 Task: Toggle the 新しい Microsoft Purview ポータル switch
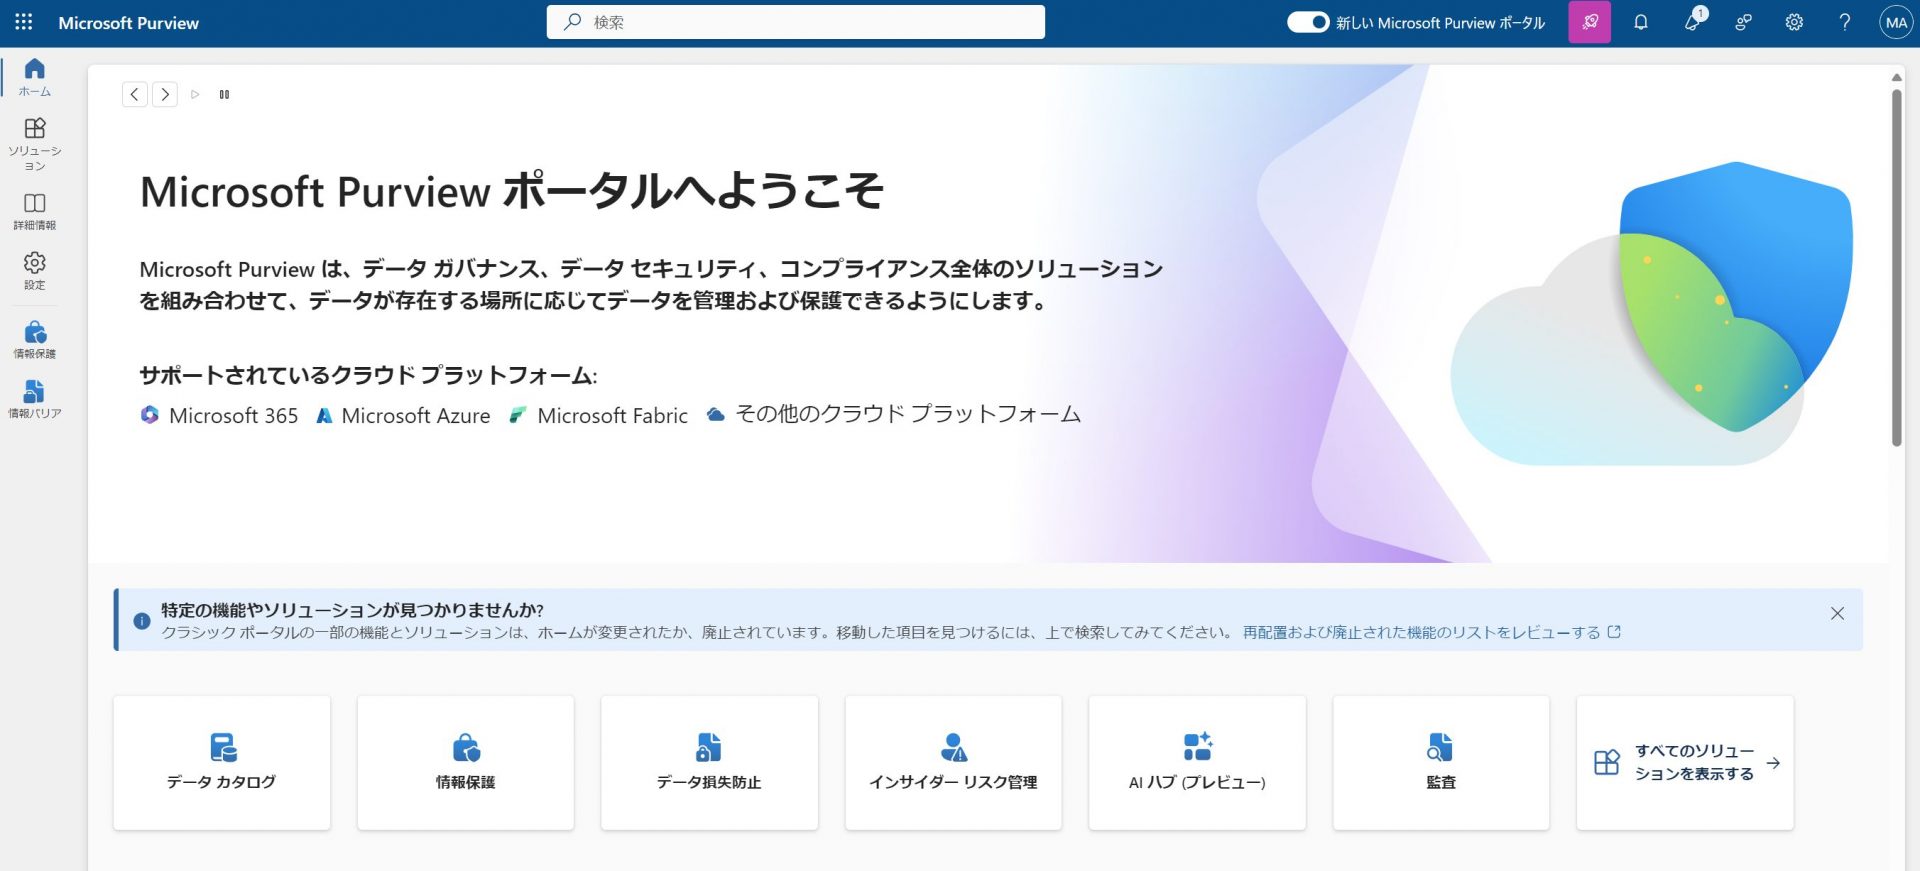(x=1307, y=22)
